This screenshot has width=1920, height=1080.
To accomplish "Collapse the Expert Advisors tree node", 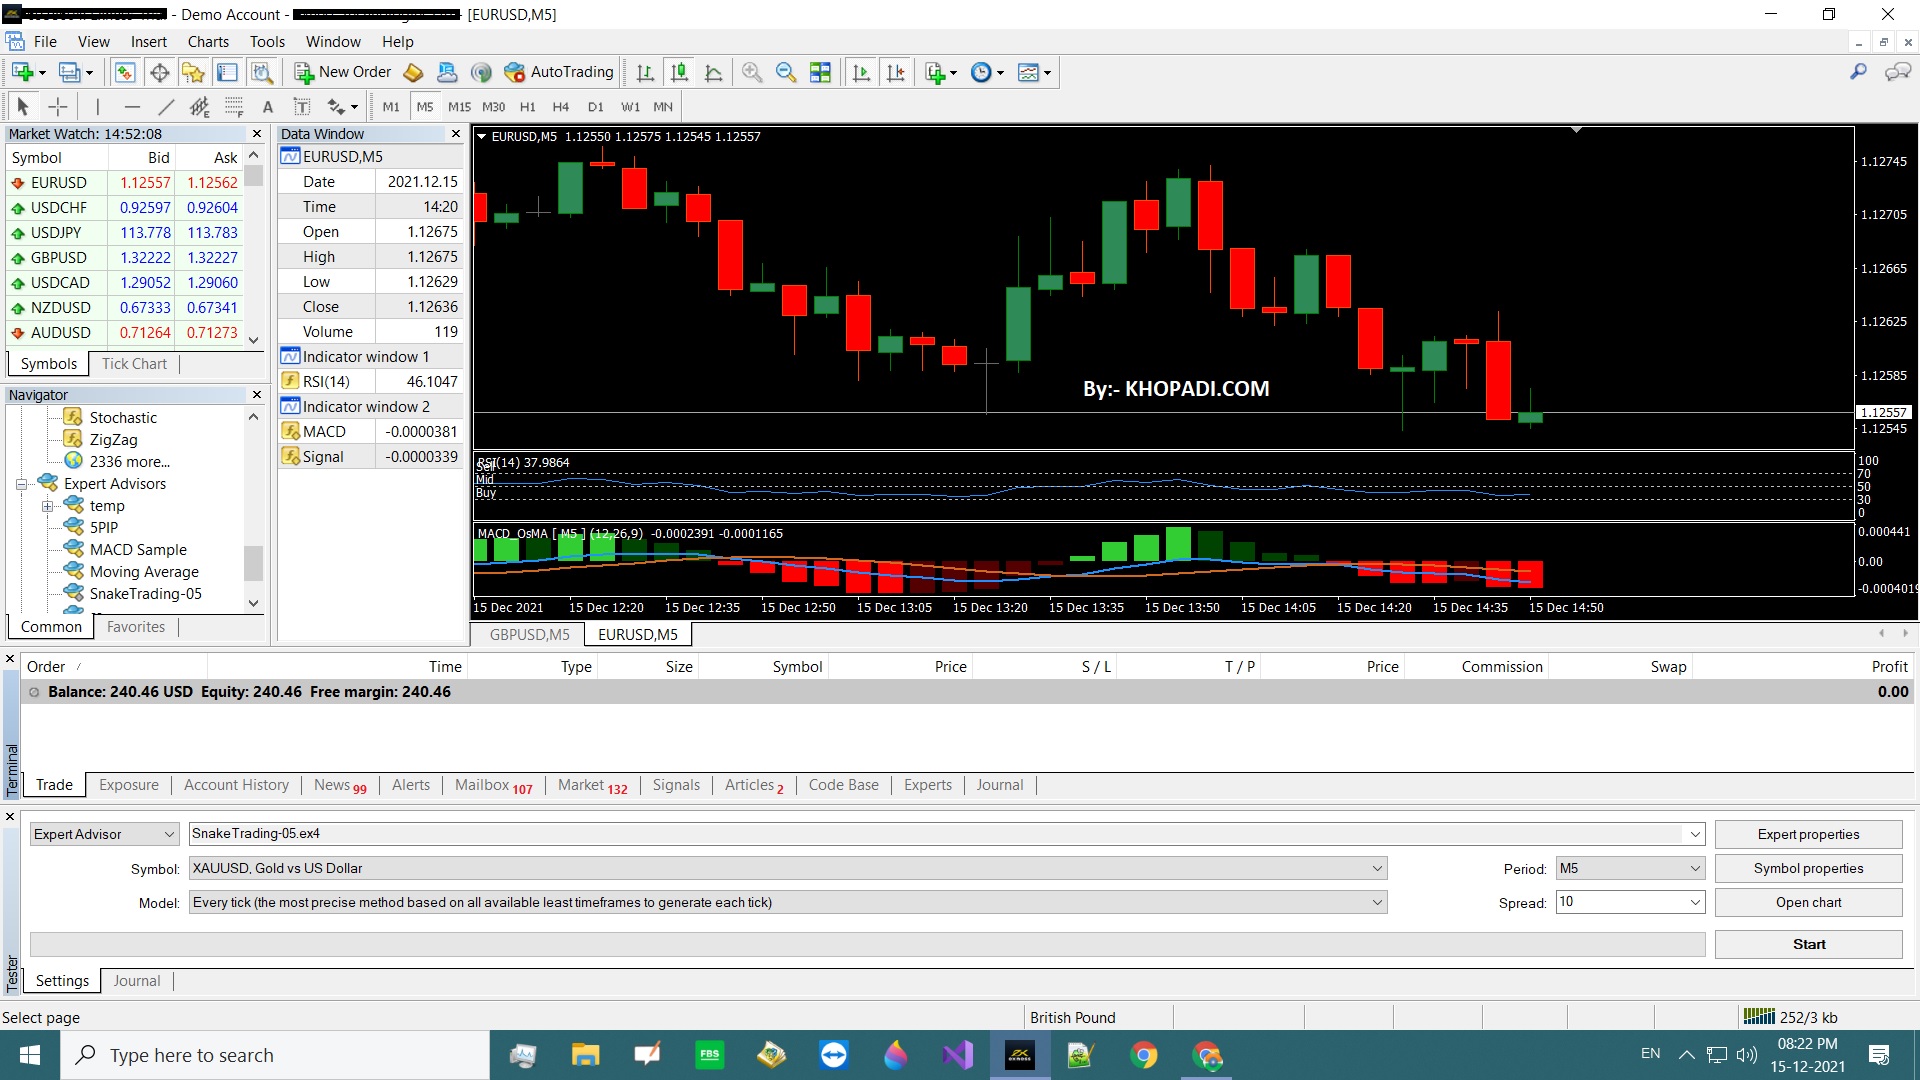I will pos(21,484).
